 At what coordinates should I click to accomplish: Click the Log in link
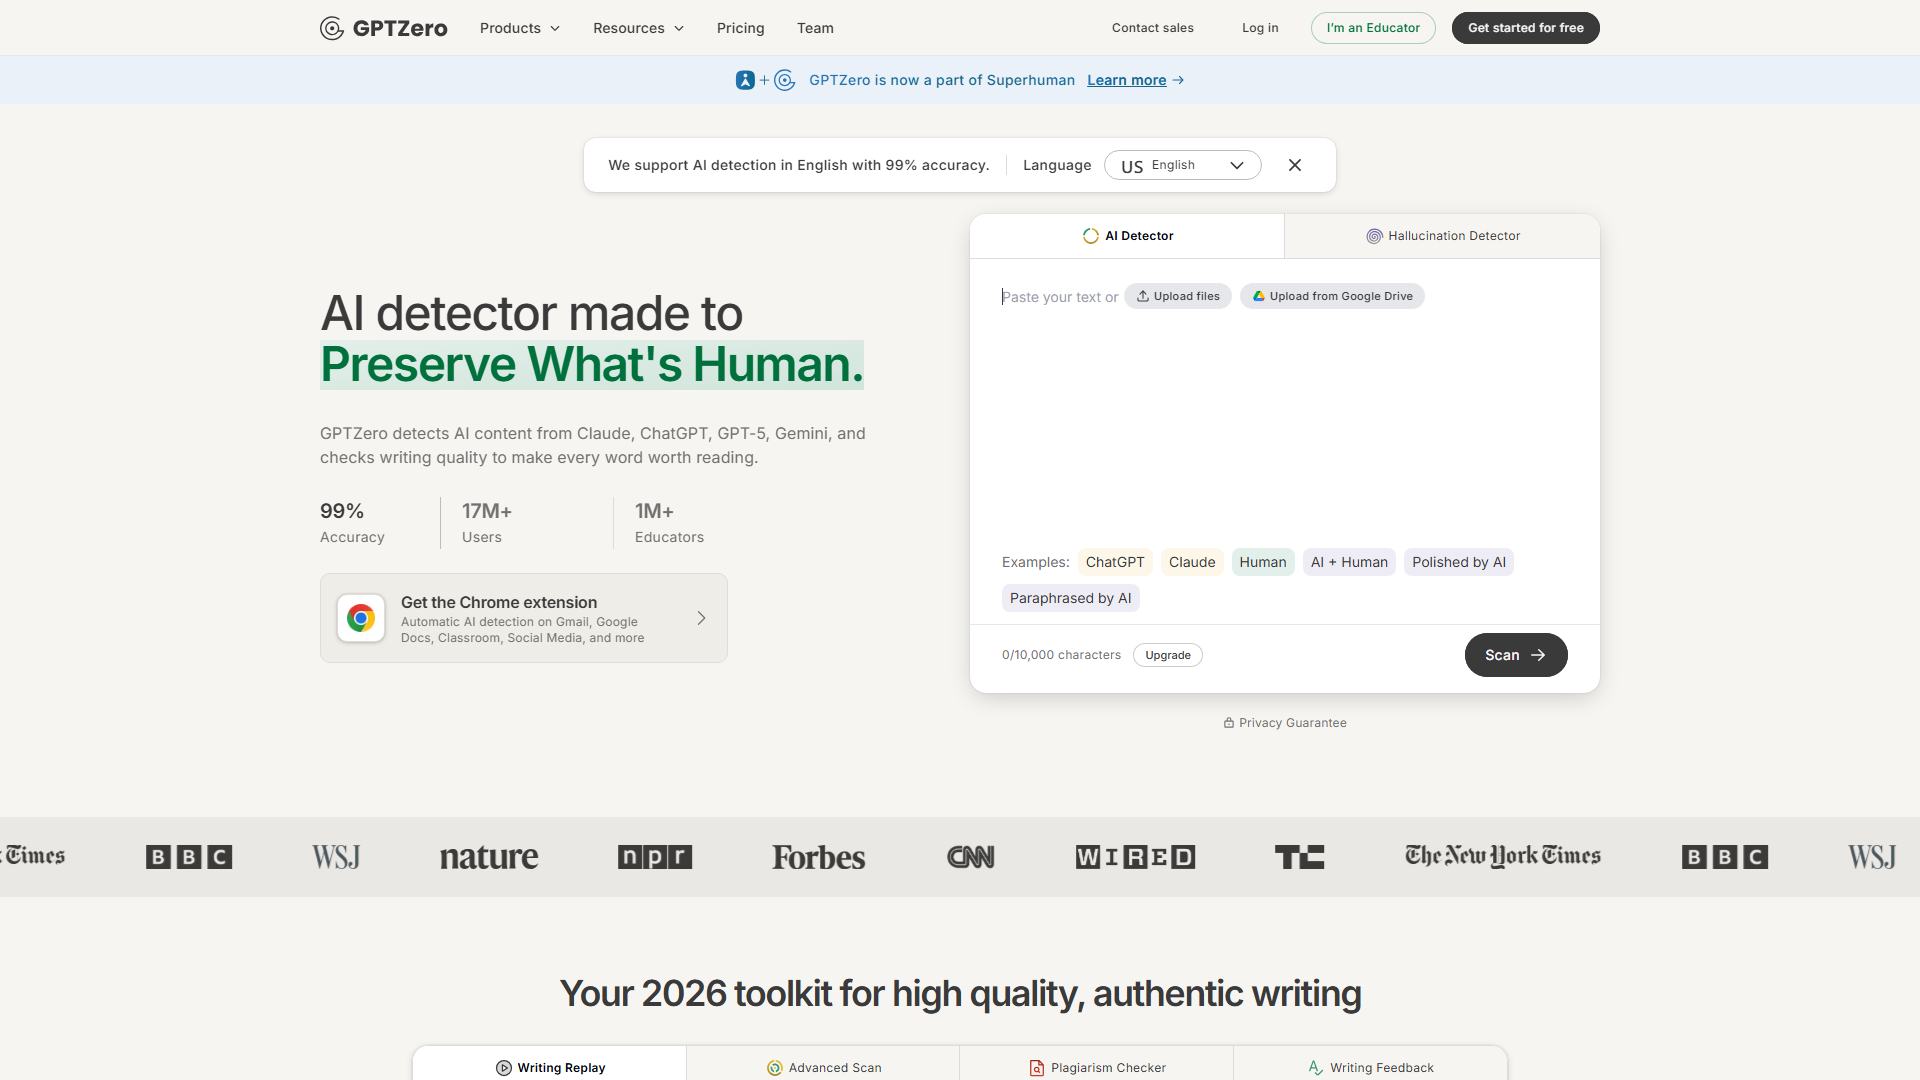[x=1260, y=28]
